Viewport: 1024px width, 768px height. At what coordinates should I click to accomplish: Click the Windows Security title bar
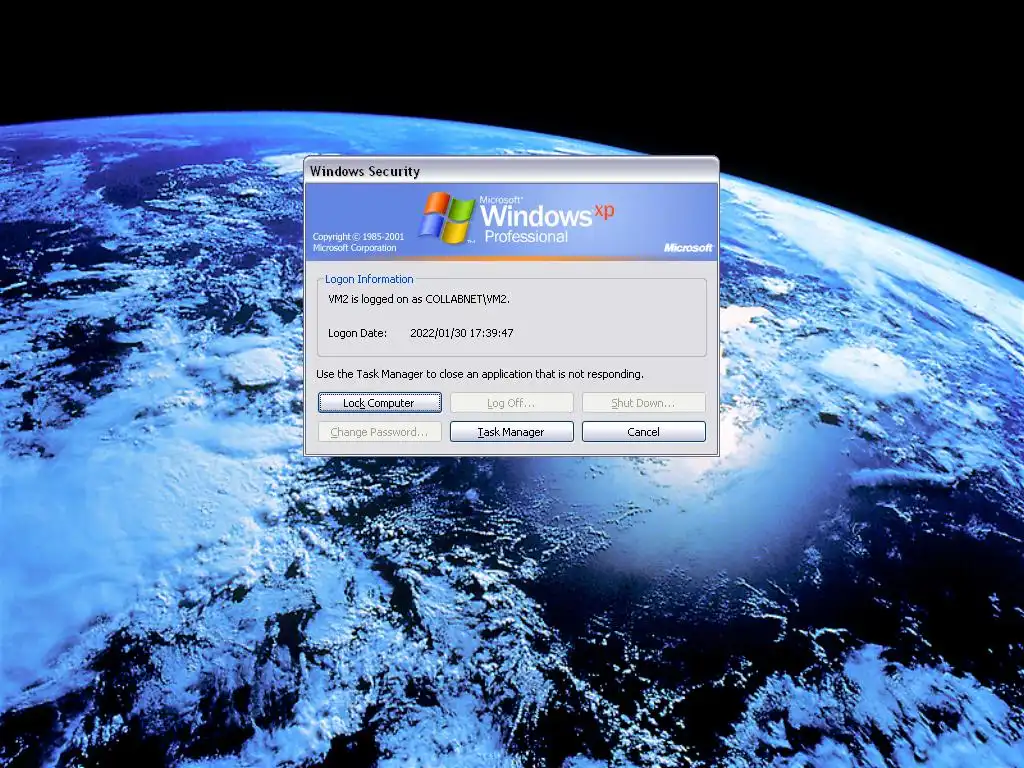point(511,171)
